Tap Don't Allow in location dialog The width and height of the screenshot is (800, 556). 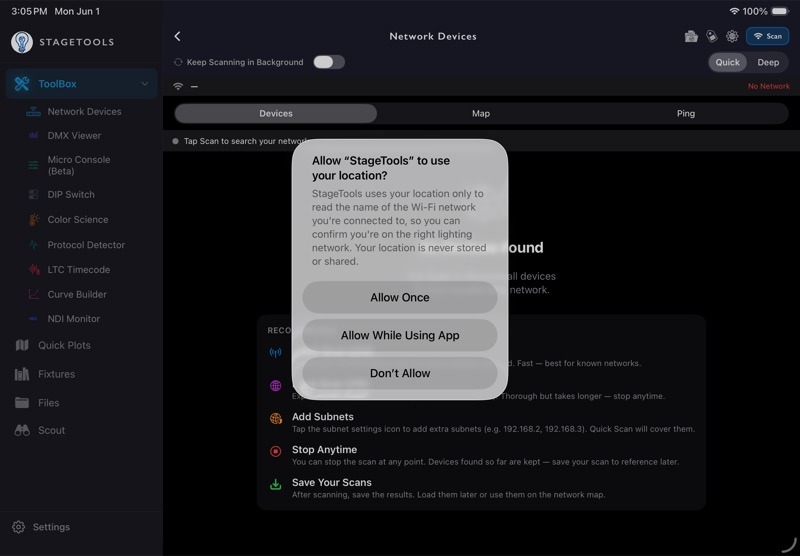[x=399, y=373]
